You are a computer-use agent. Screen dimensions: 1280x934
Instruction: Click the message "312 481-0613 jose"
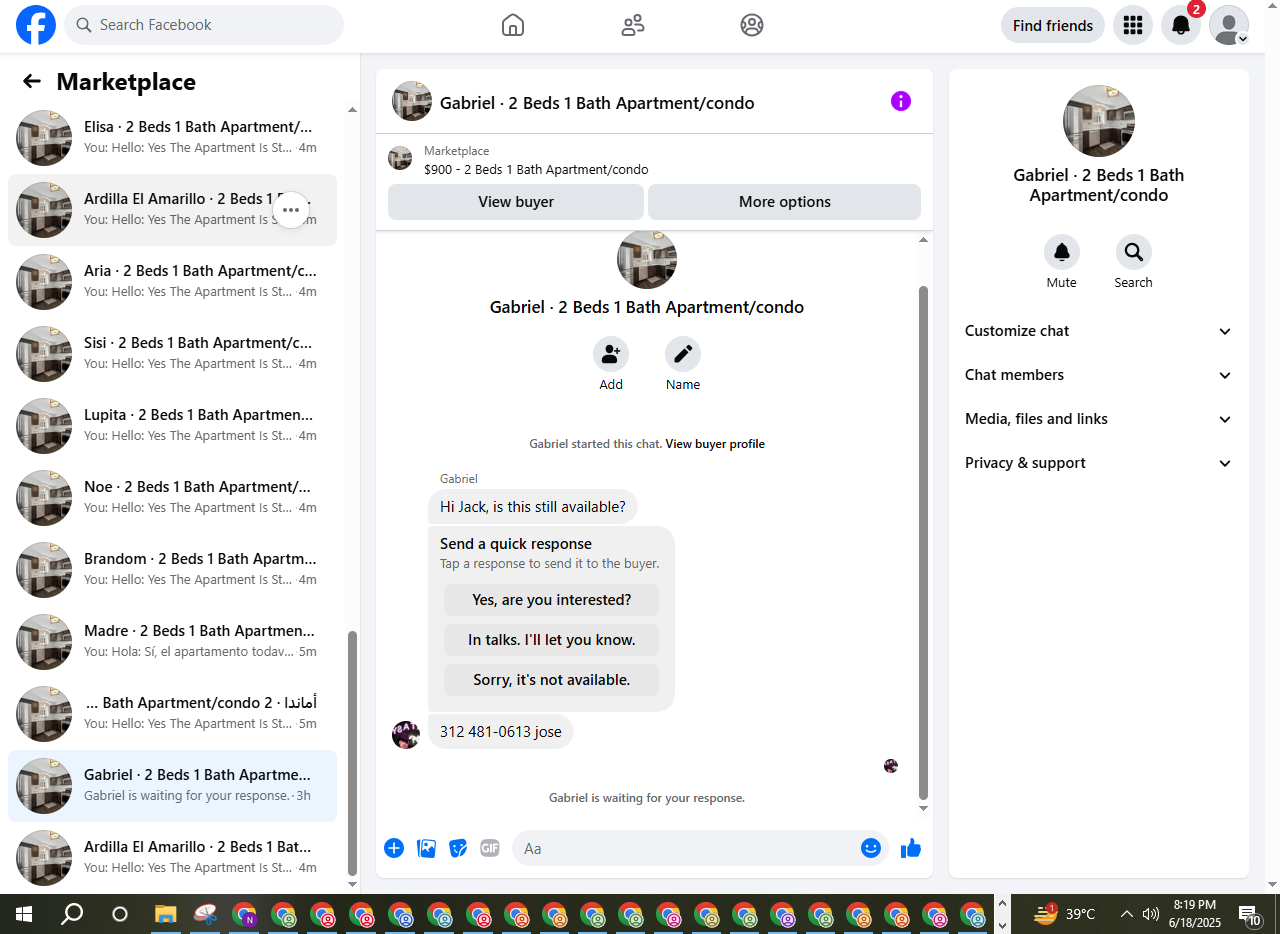[x=501, y=732]
